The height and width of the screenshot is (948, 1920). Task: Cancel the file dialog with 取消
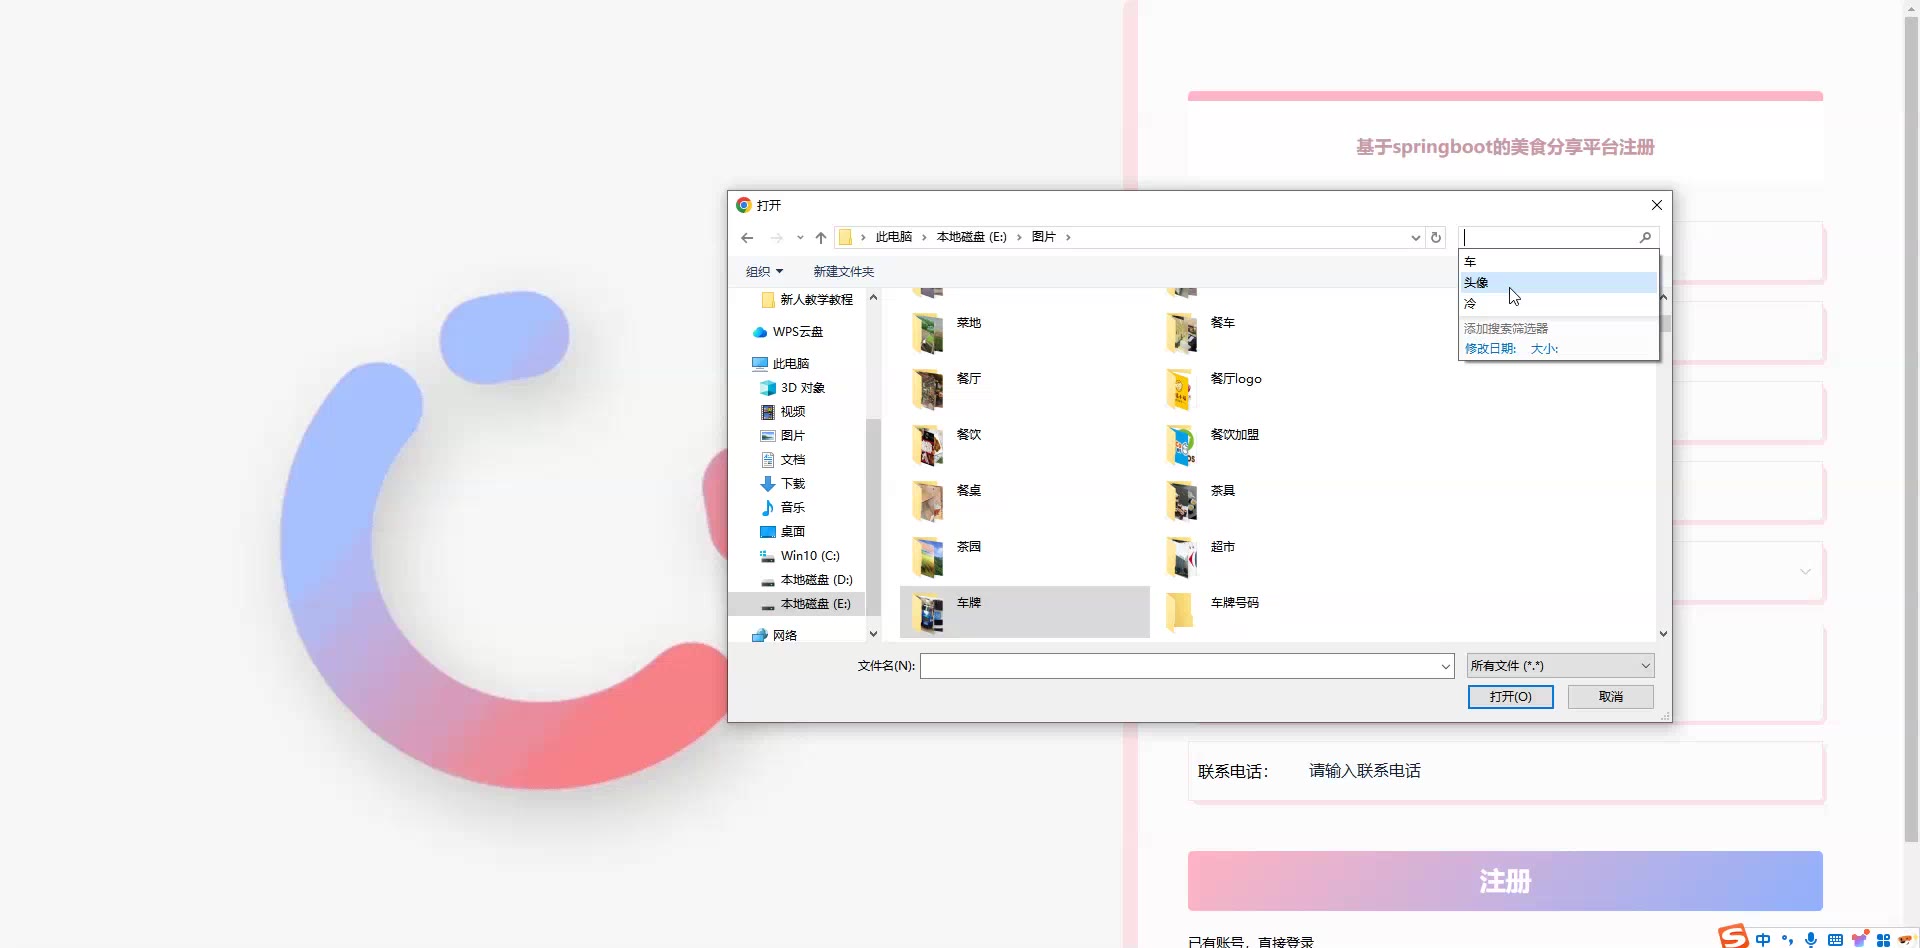pyautogui.click(x=1611, y=697)
